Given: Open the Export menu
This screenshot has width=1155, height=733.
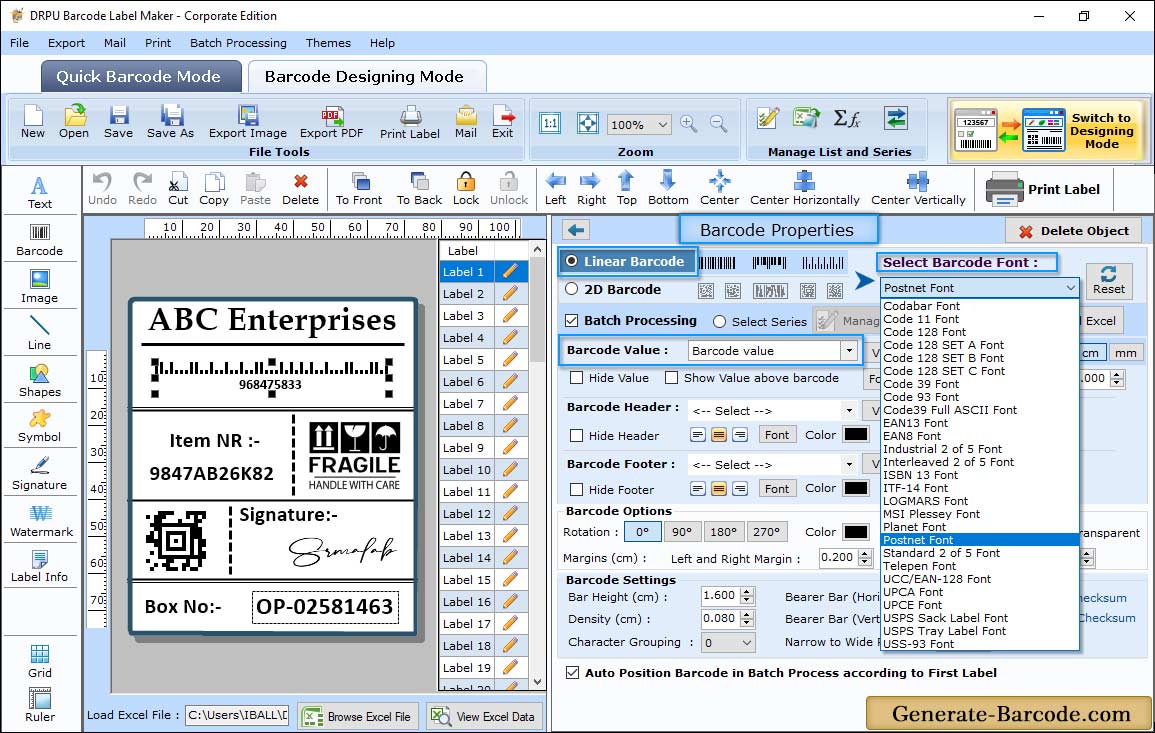Looking at the screenshot, I should [x=66, y=43].
